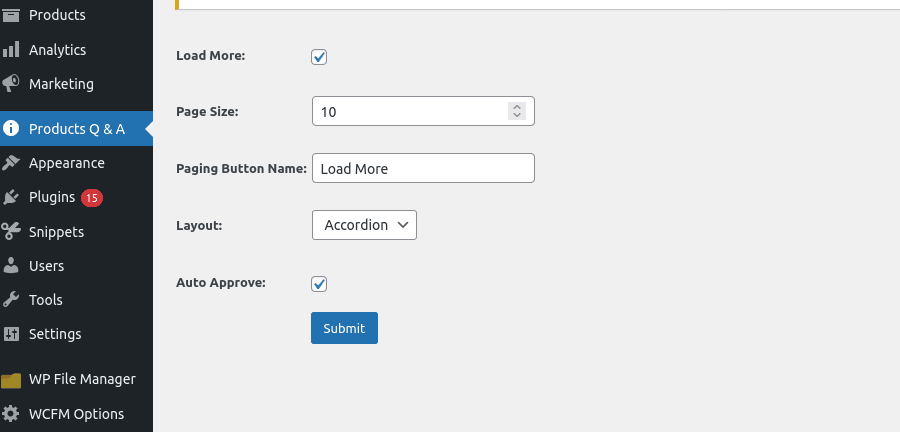Decrease Page Size with the down arrow
900x432 pixels.
(x=517, y=115)
